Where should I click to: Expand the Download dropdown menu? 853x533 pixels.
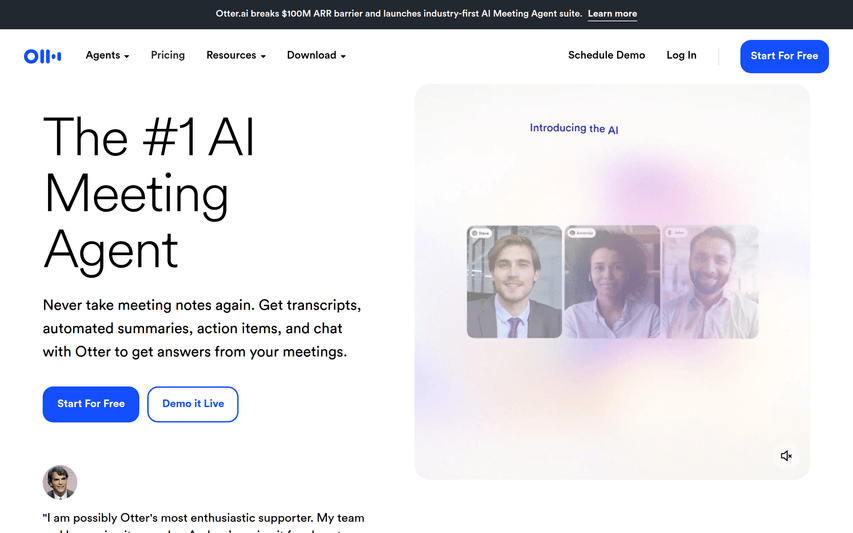click(x=316, y=56)
